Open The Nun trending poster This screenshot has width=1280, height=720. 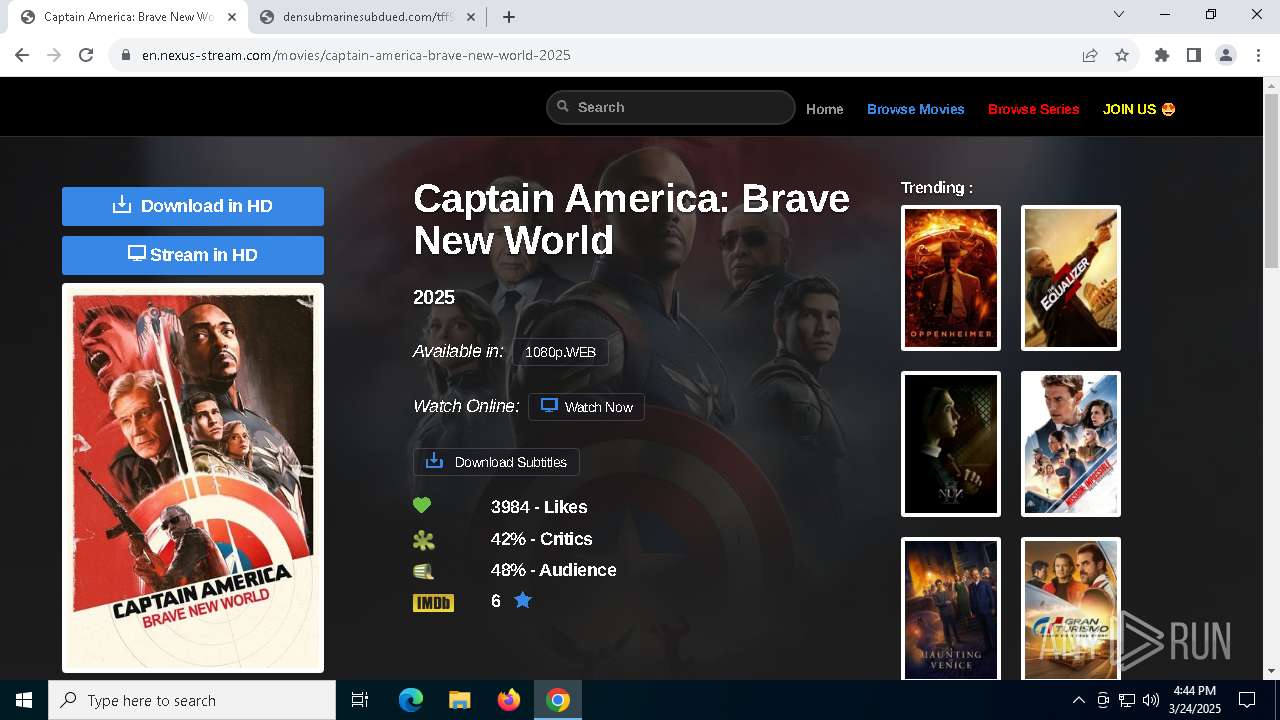951,444
